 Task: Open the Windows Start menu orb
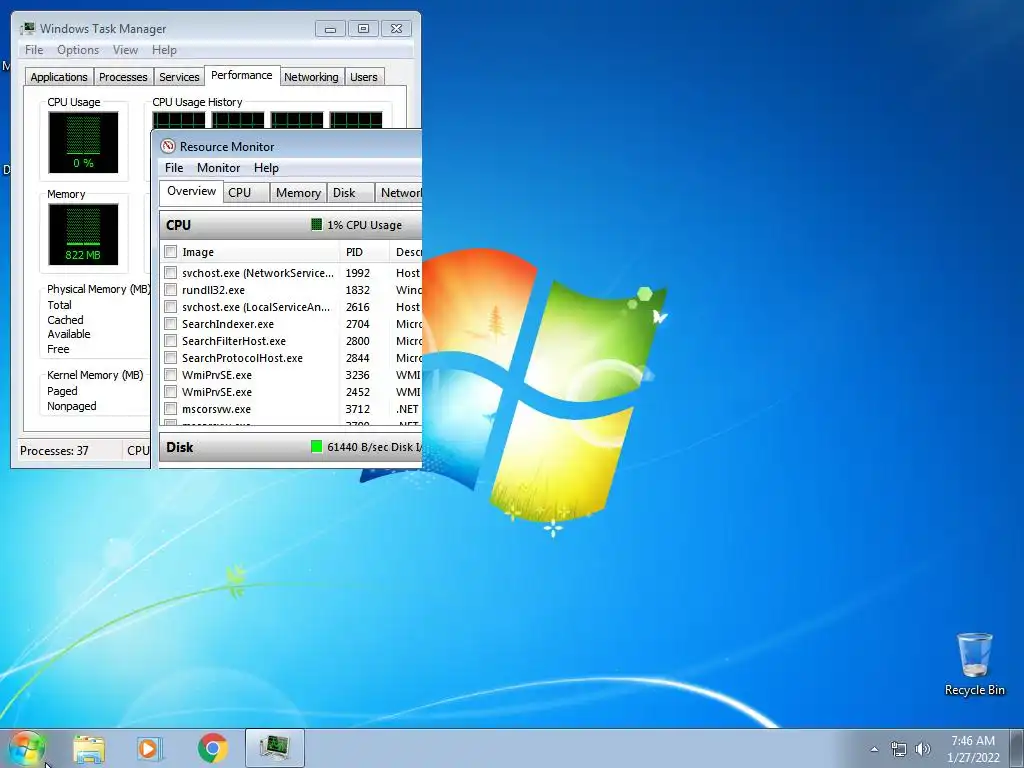(x=27, y=748)
